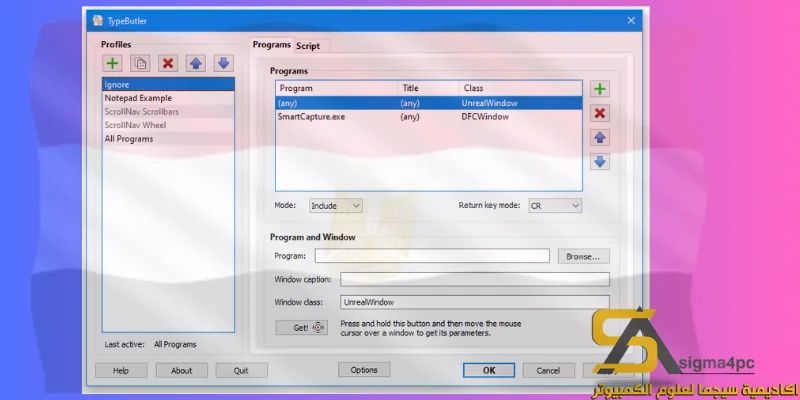Sort by Title column header
This screenshot has height=400, width=800.
click(429, 88)
